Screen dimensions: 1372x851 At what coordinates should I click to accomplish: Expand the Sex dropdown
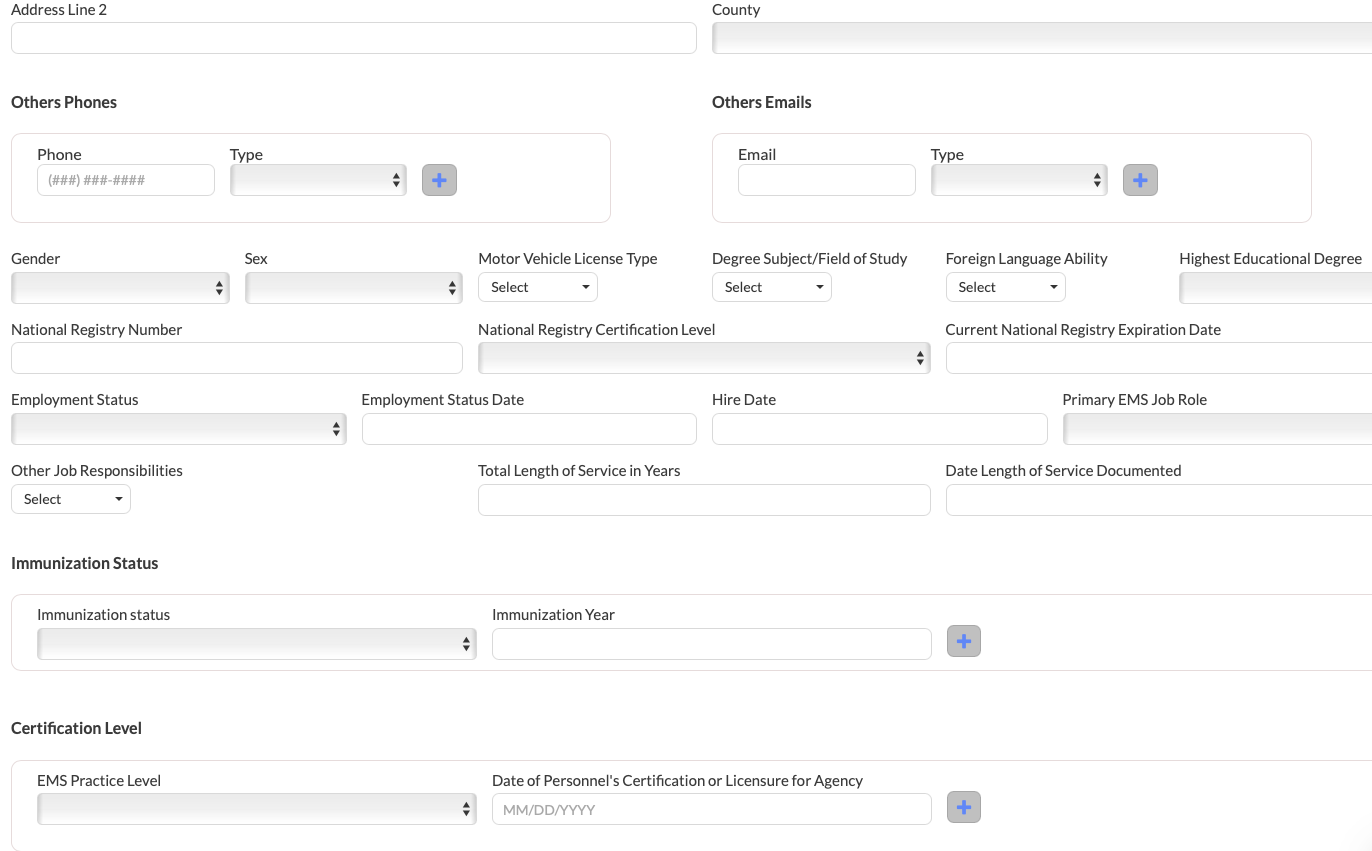(353, 288)
